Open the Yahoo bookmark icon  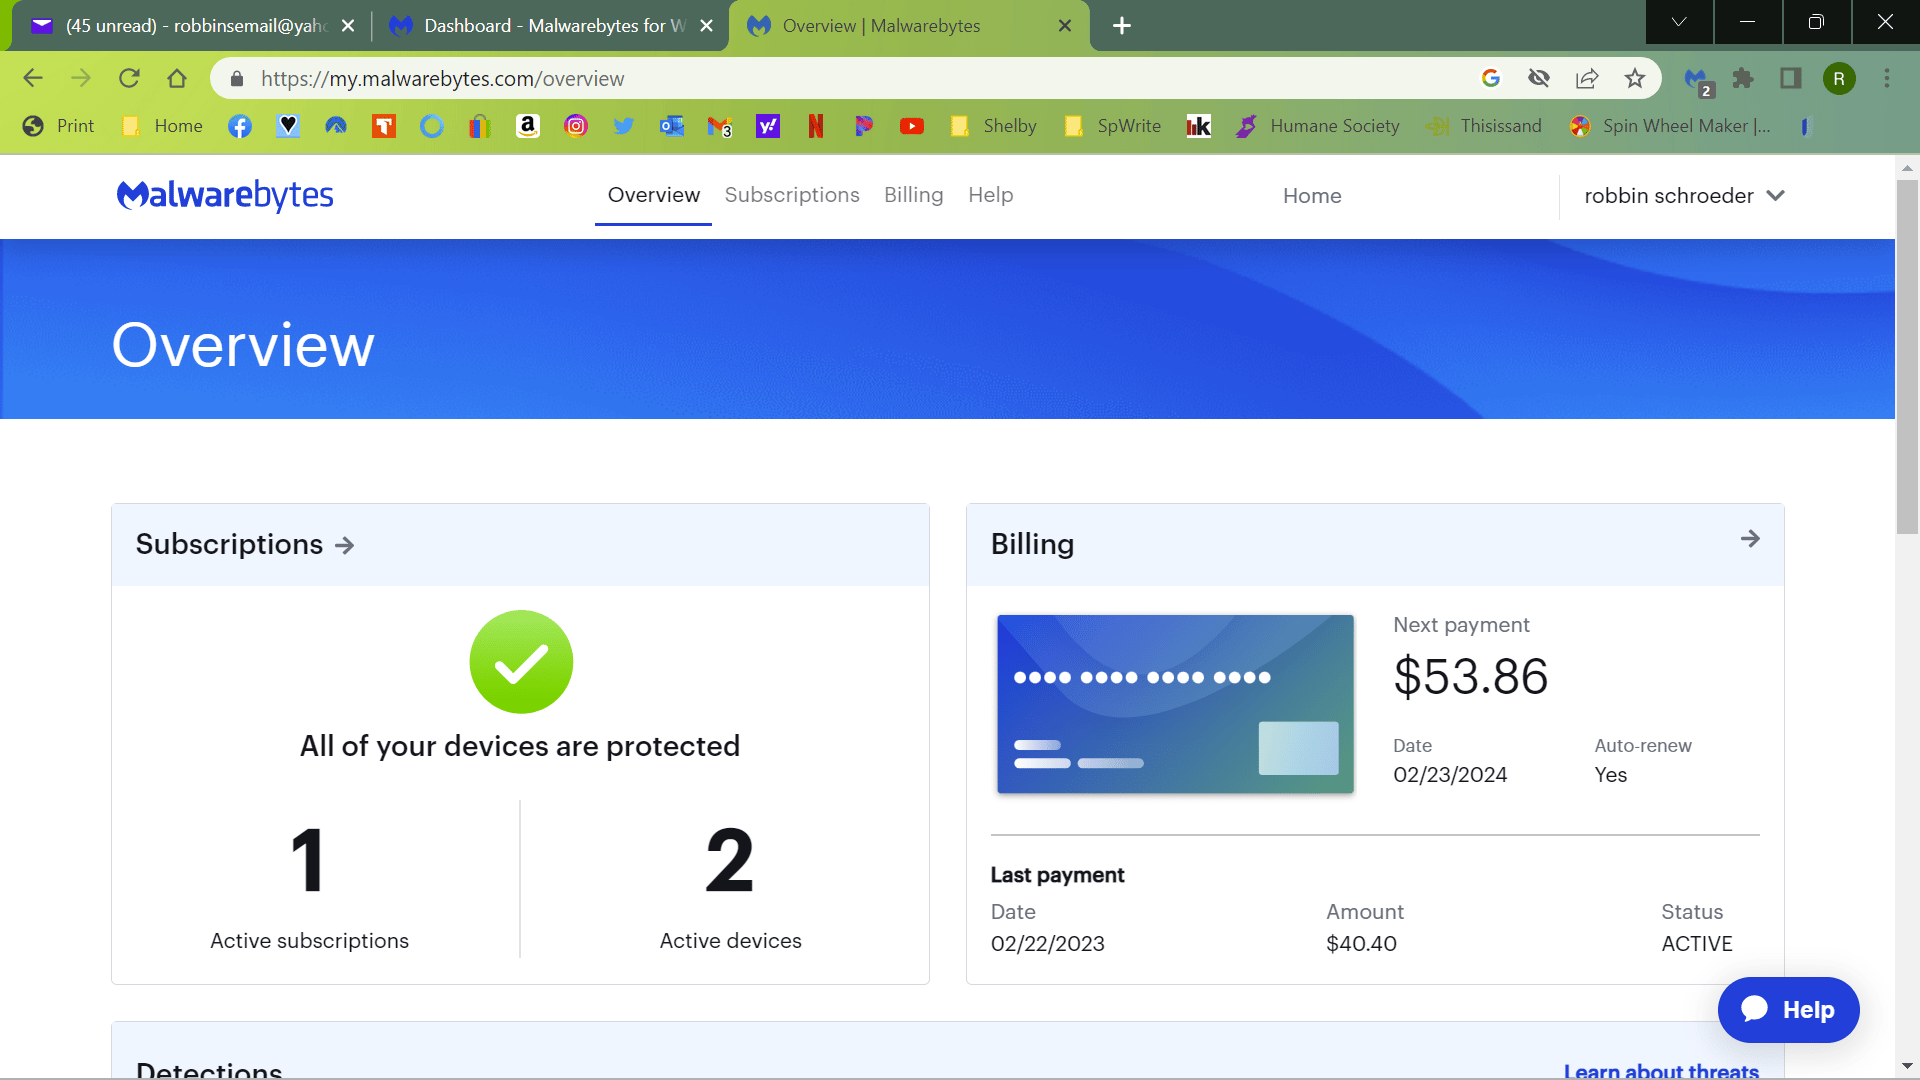(768, 126)
